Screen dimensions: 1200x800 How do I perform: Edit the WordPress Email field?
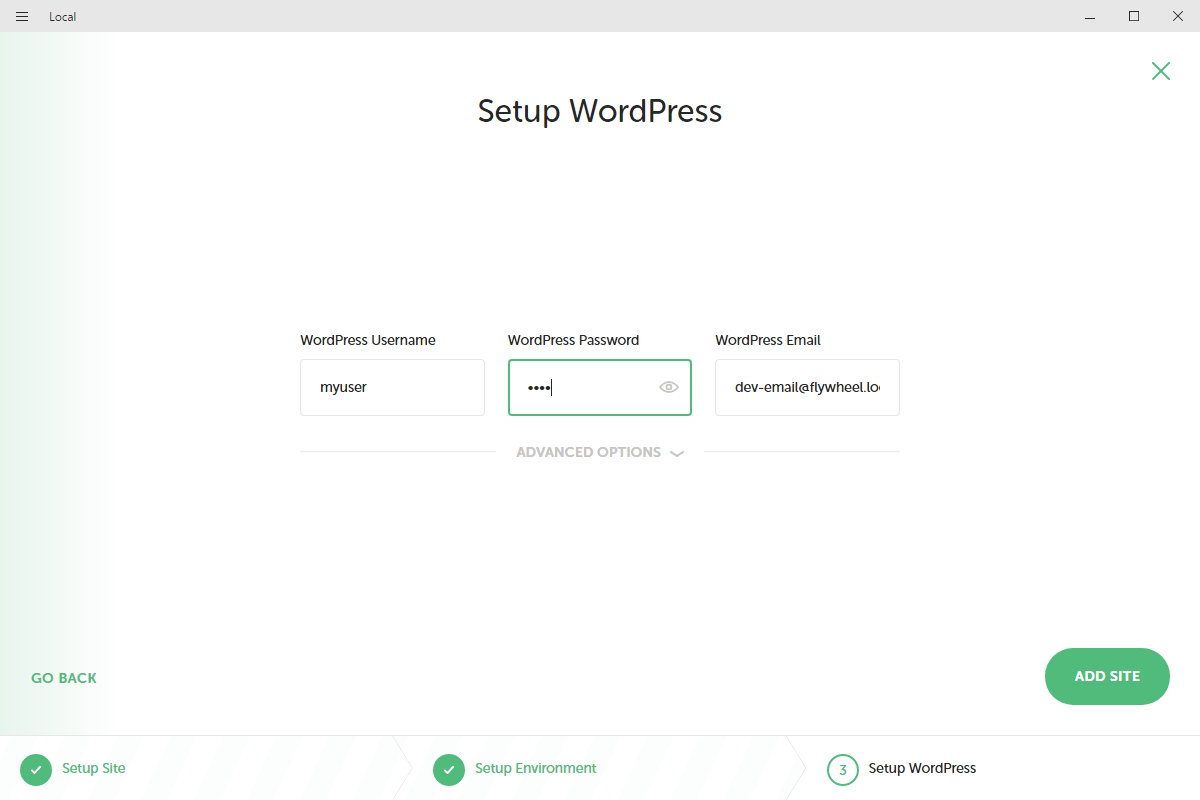[x=807, y=387]
